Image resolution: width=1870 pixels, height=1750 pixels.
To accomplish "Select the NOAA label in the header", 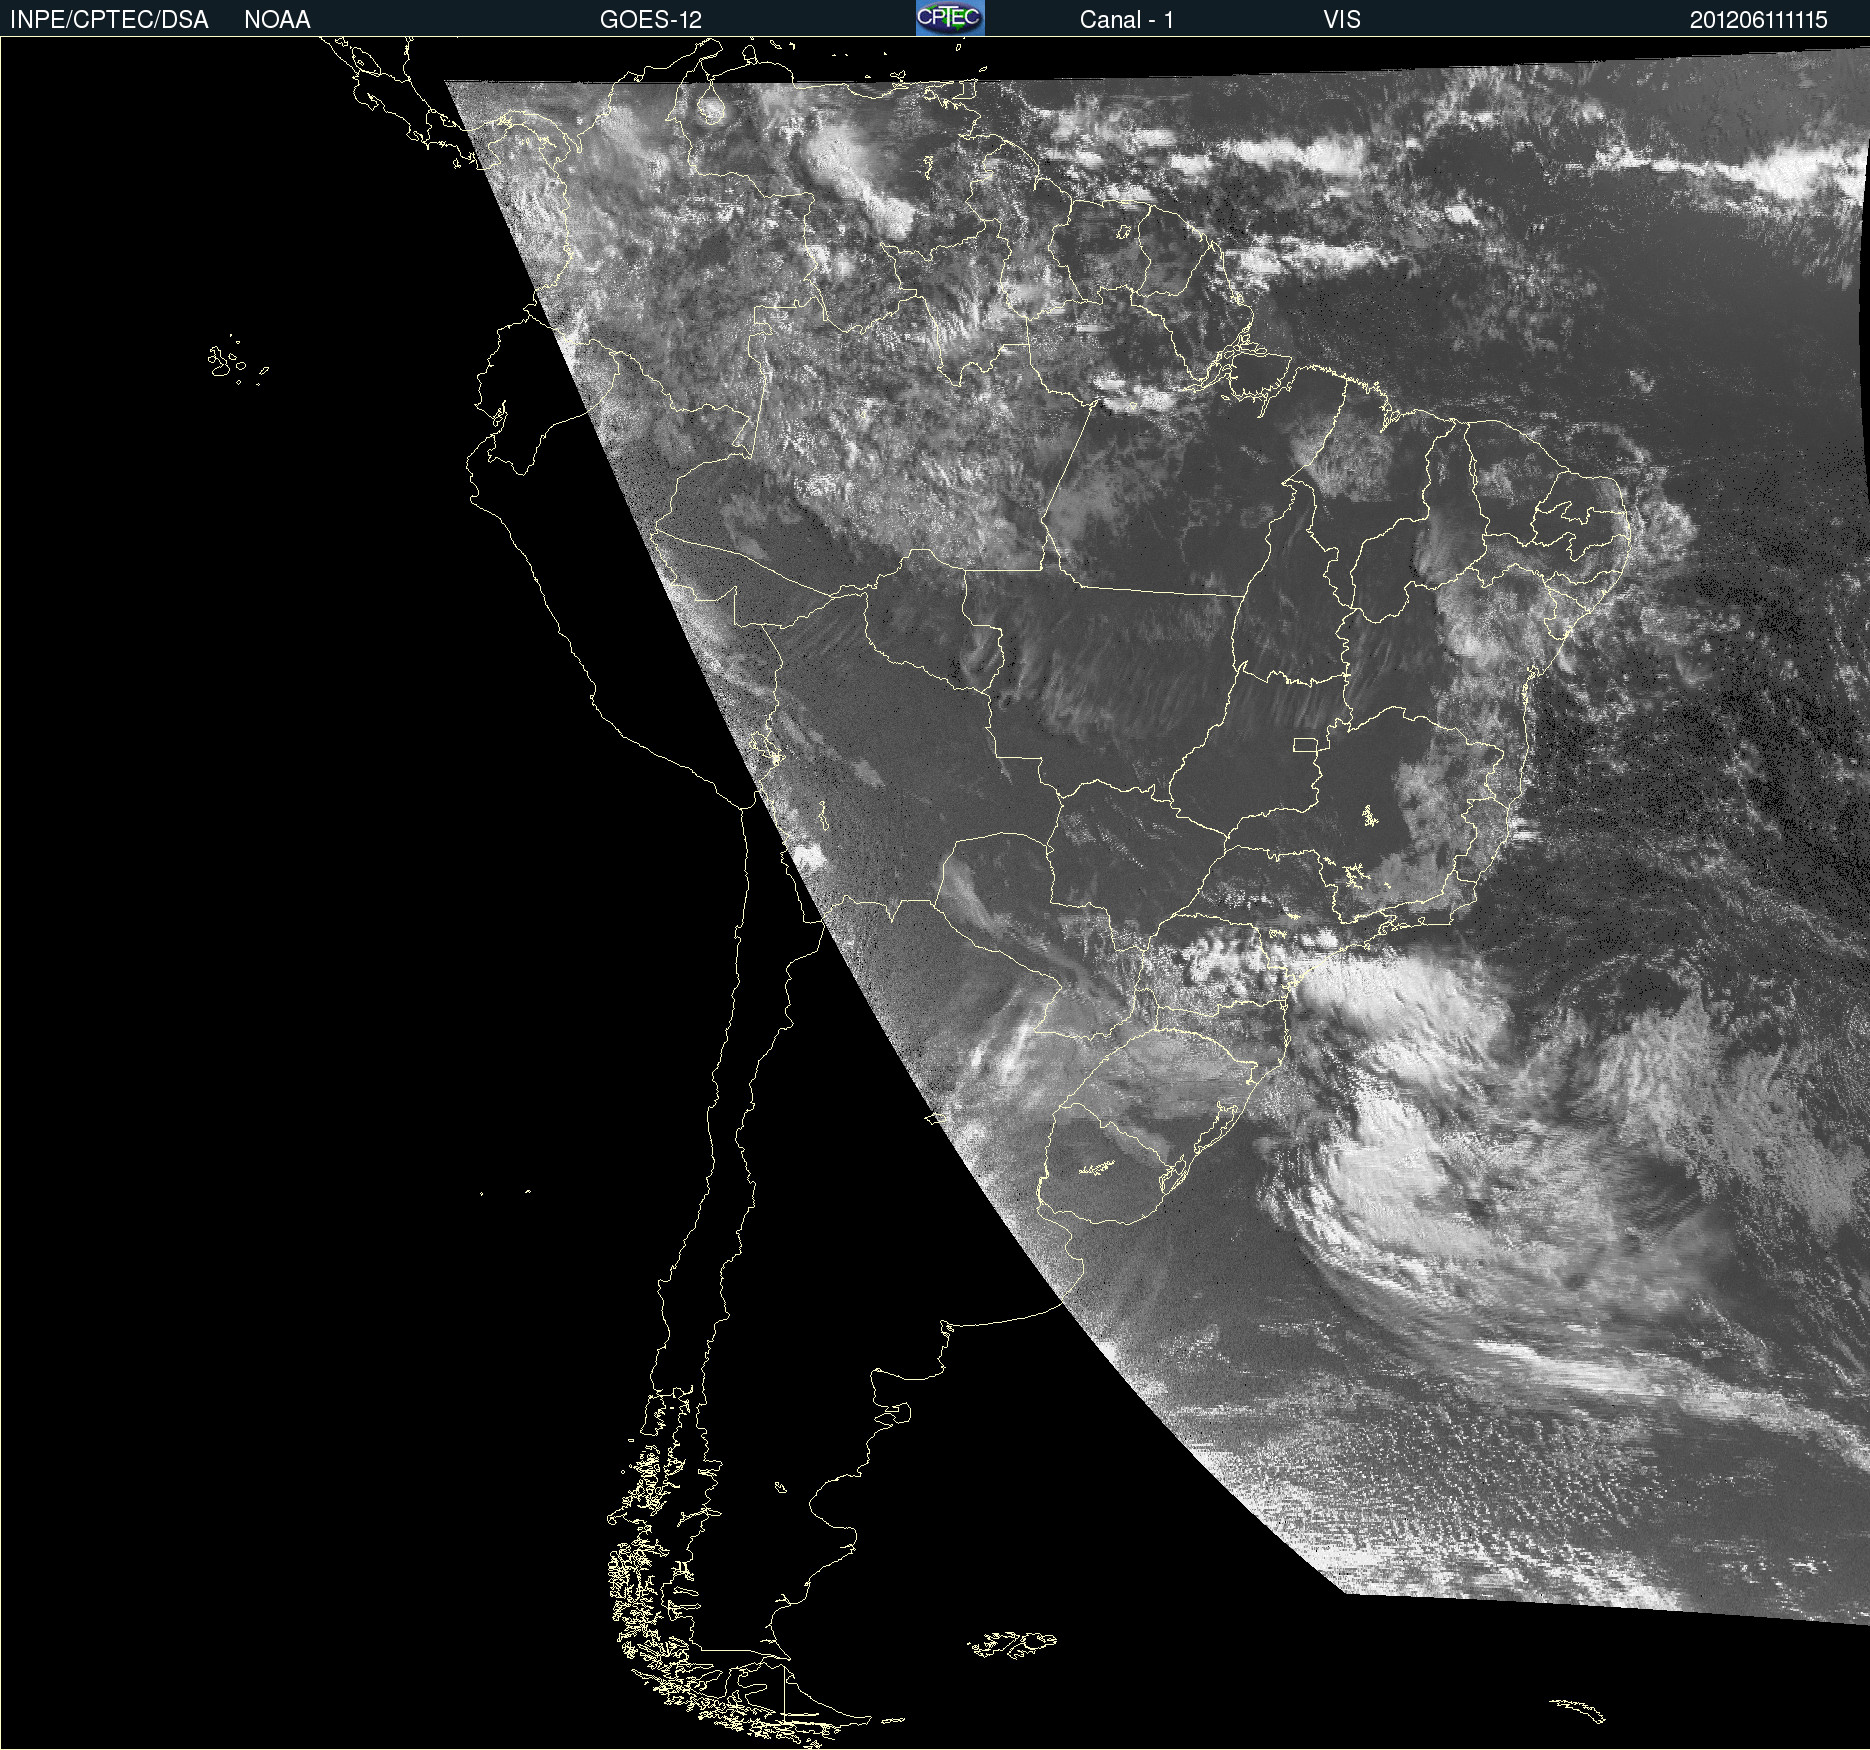I will pyautogui.click(x=277, y=20).
